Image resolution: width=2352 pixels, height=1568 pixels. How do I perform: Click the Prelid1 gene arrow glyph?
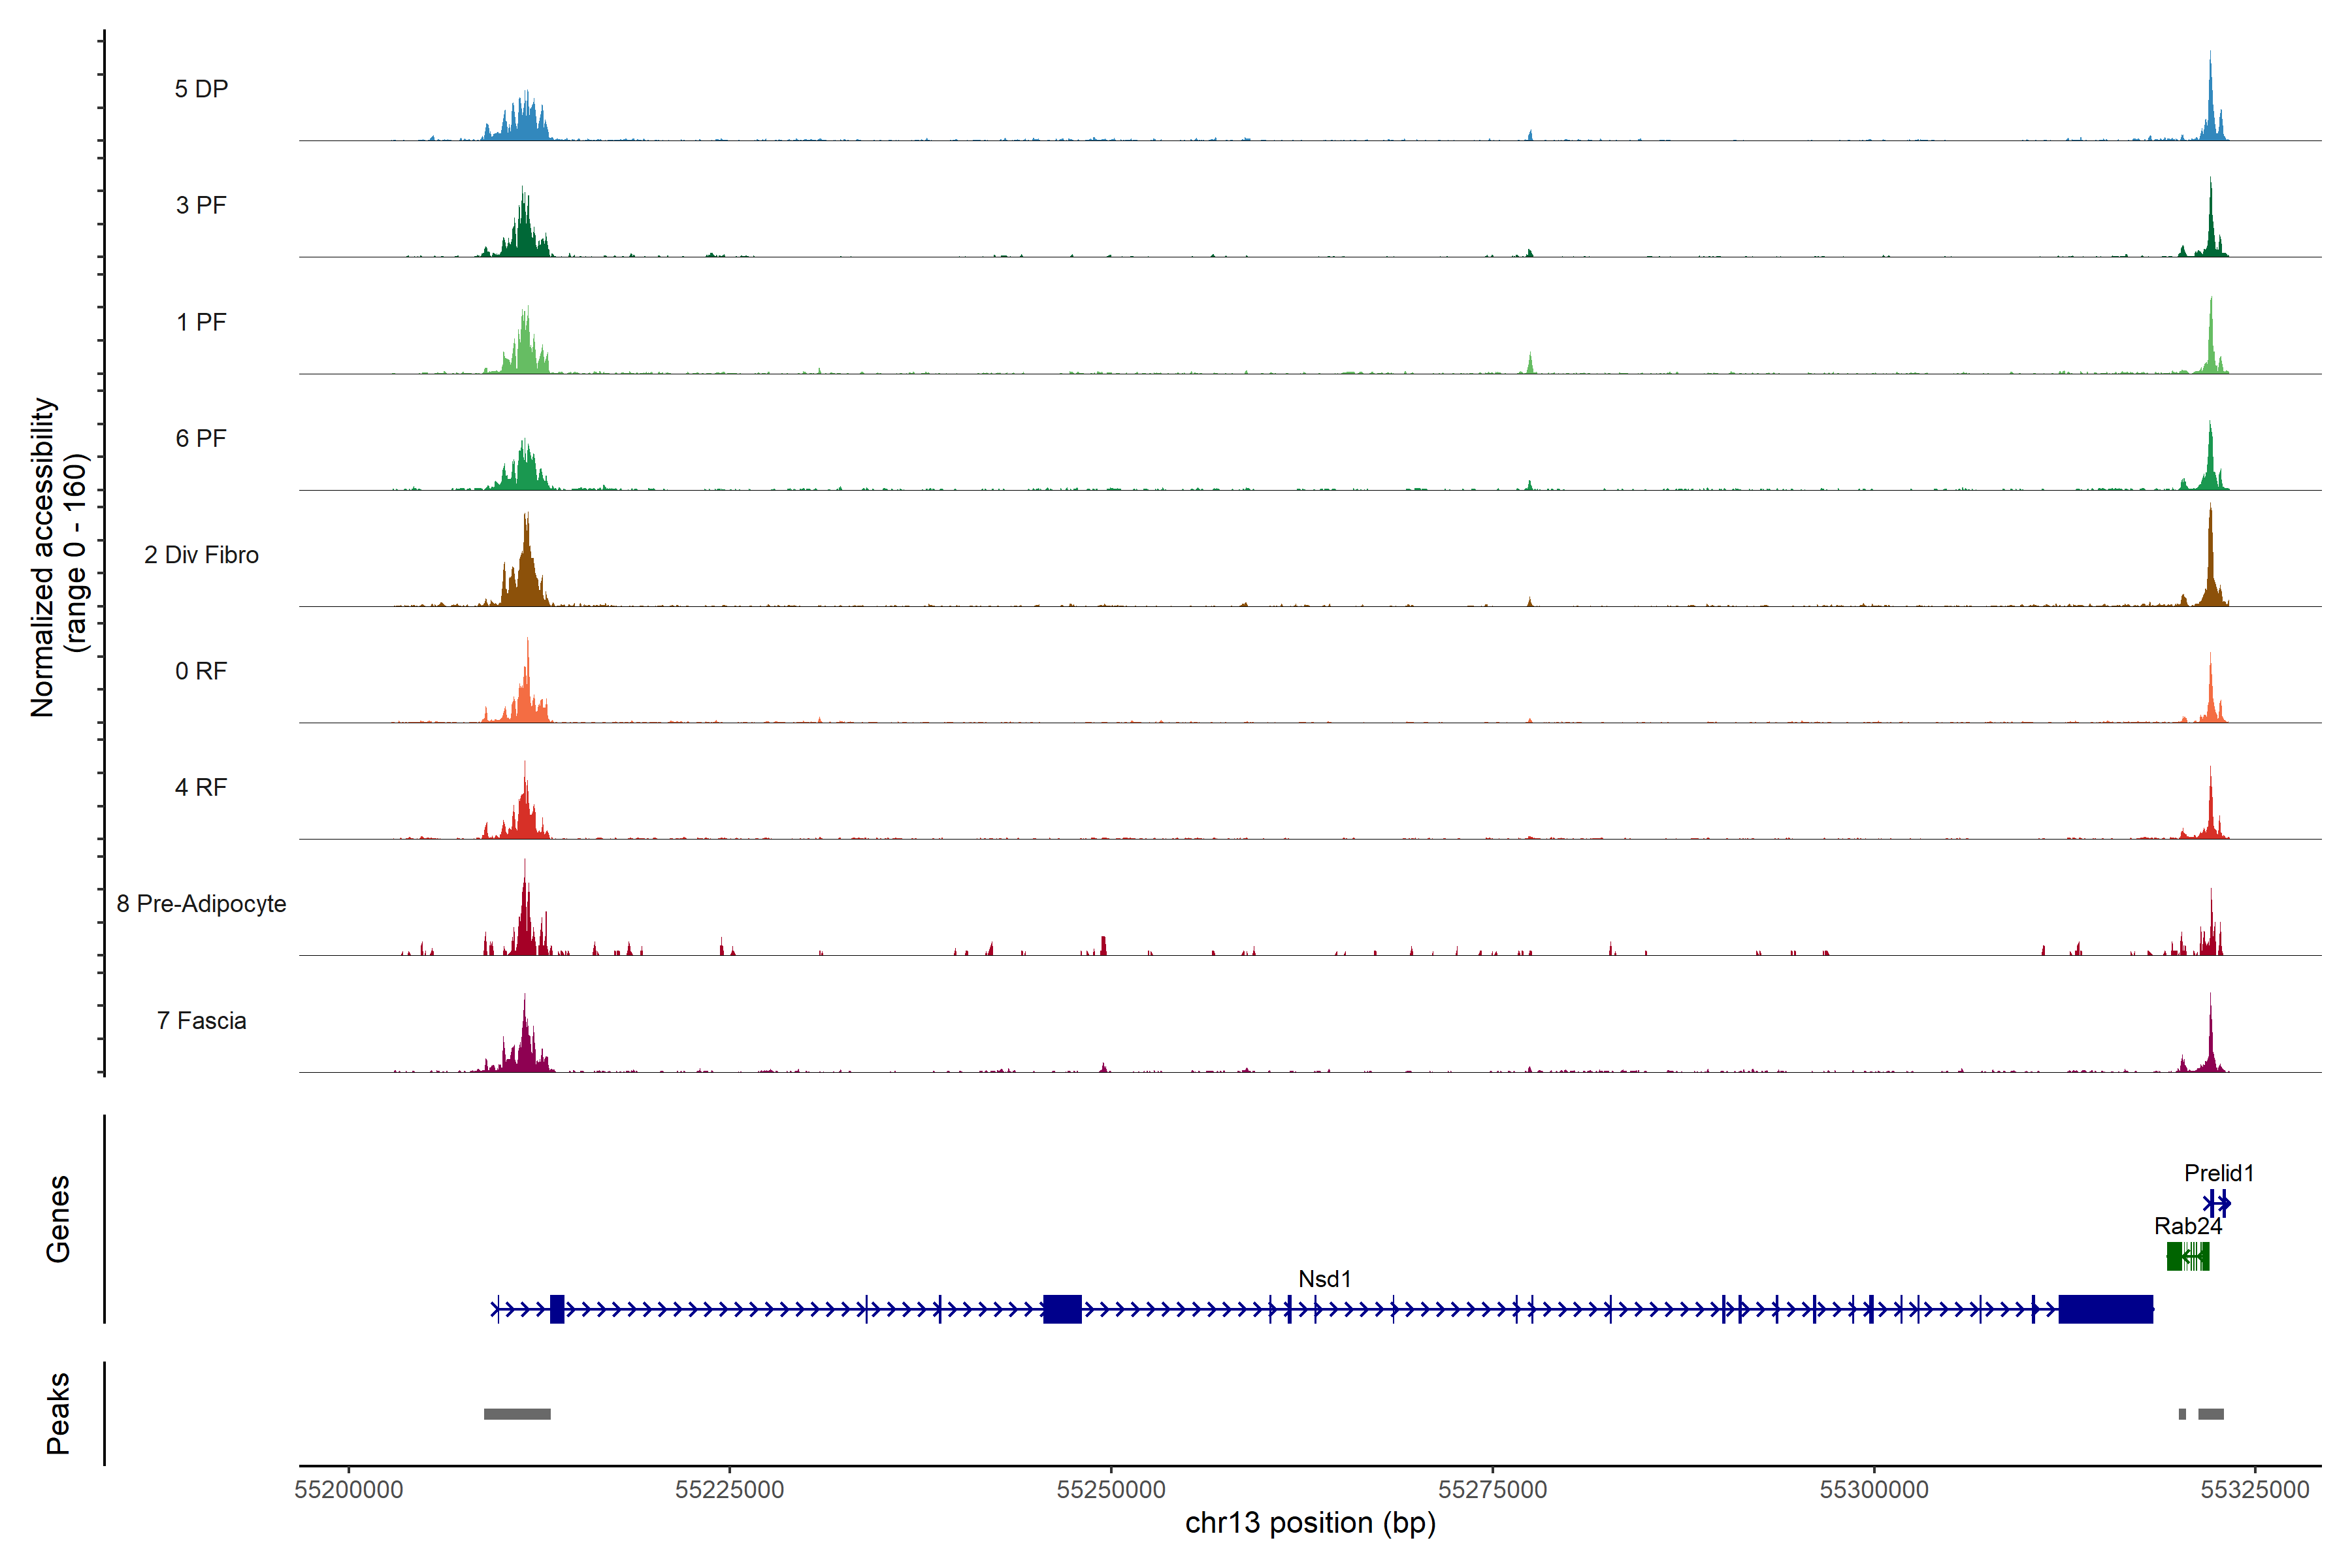click(2217, 1203)
